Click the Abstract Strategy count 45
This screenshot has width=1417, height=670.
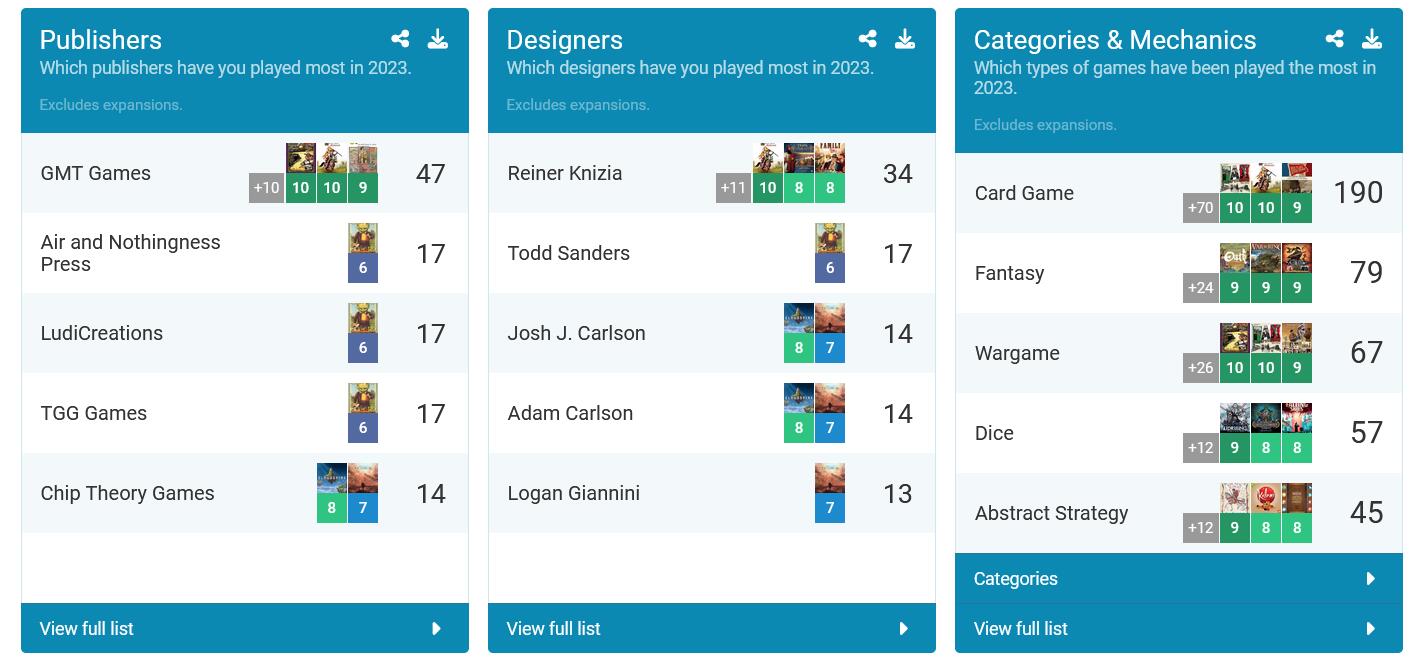(1366, 513)
